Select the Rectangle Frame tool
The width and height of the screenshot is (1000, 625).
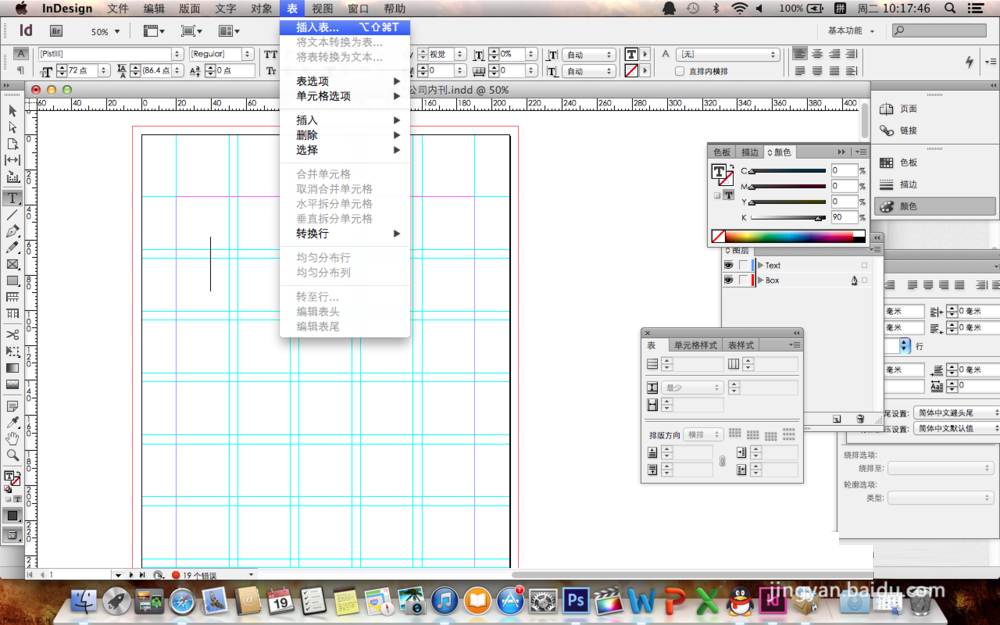pos(12,264)
